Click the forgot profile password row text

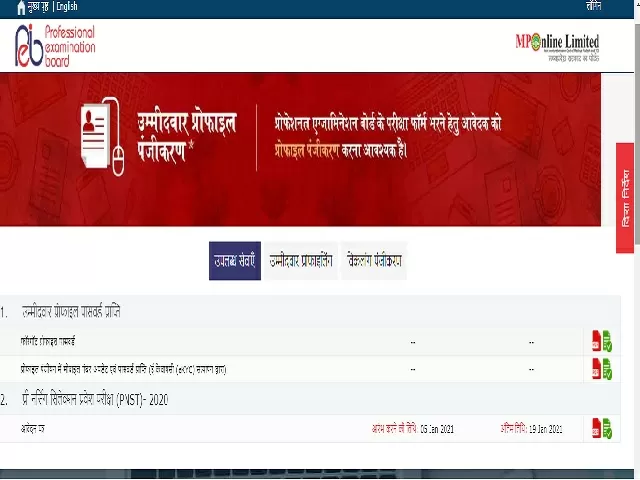[48, 341]
